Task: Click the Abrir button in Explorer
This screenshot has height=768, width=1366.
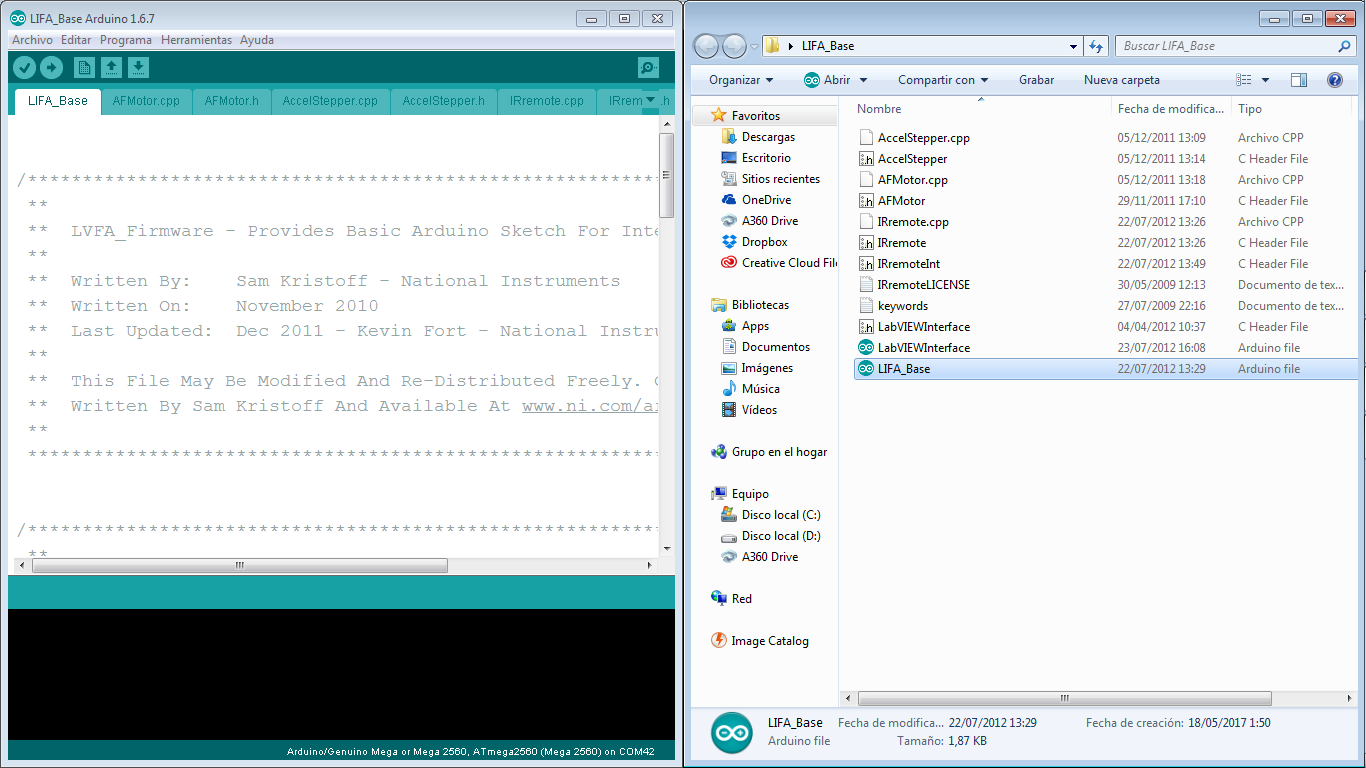Action: pos(827,80)
